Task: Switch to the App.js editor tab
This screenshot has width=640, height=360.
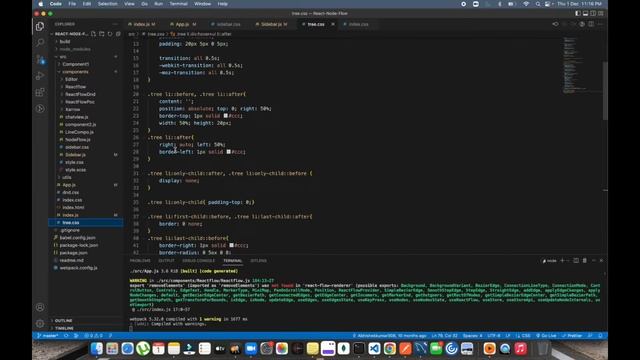Action: point(183,24)
